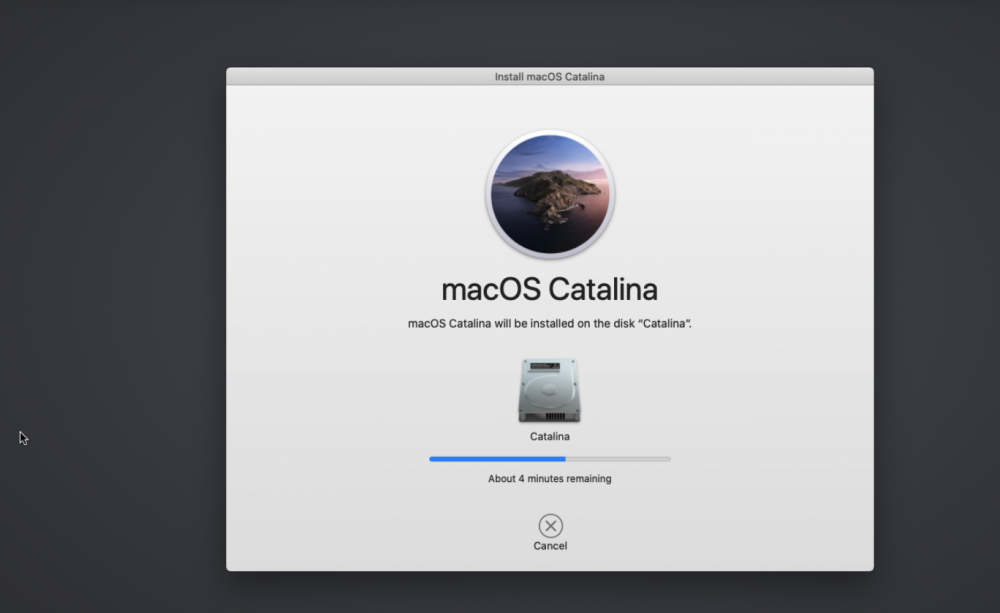Click the 'Cancel' label under the X
Viewport: 1000px width, 613px height.
[x=550, y=546]
